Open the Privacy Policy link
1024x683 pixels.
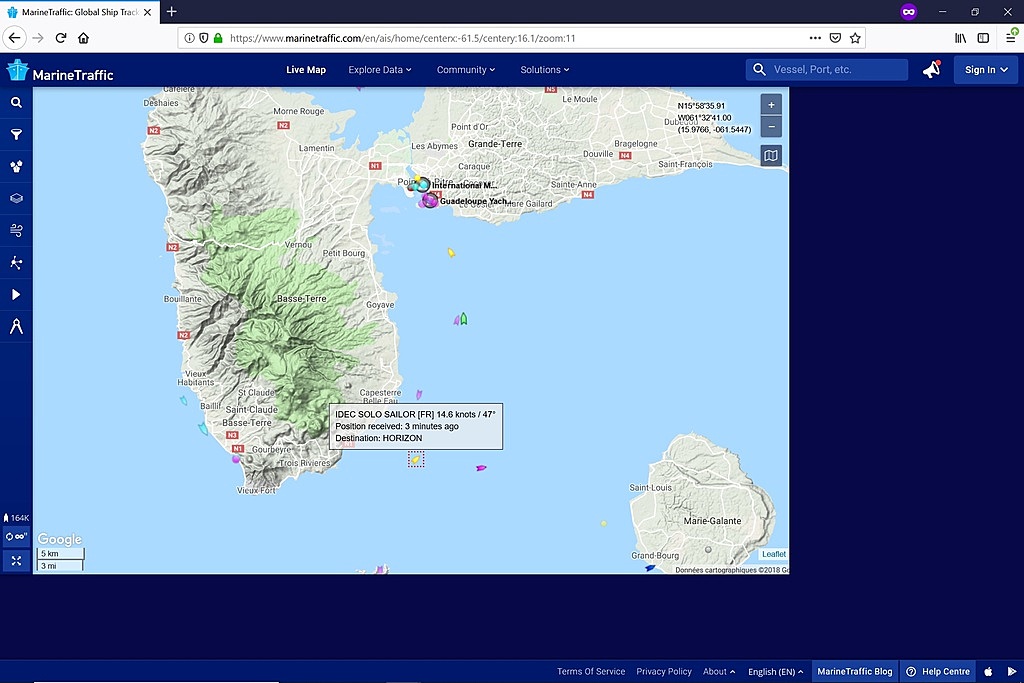[x=664, y=671]
